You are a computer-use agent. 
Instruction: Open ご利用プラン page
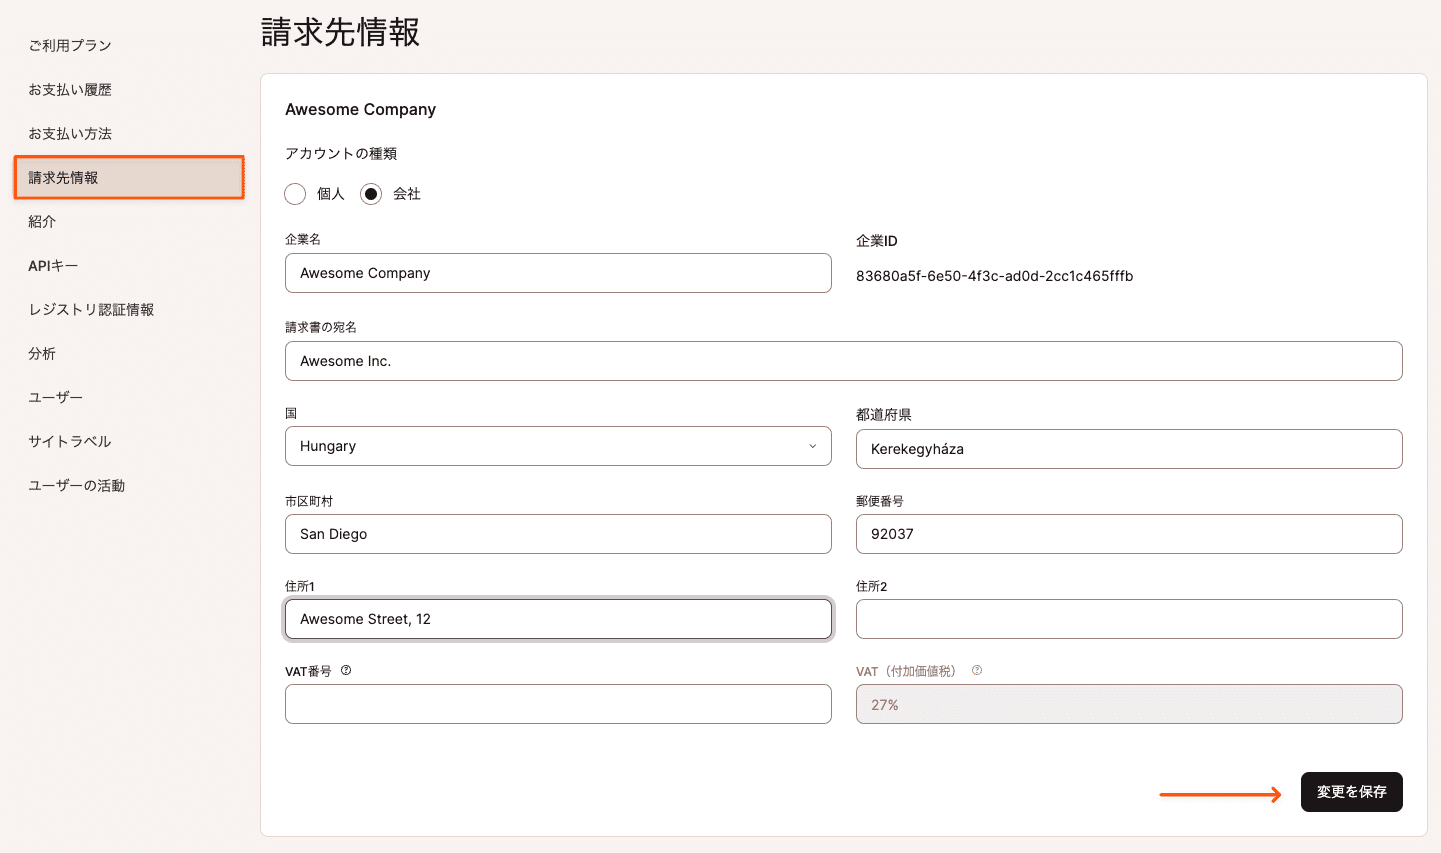[70, 45]
